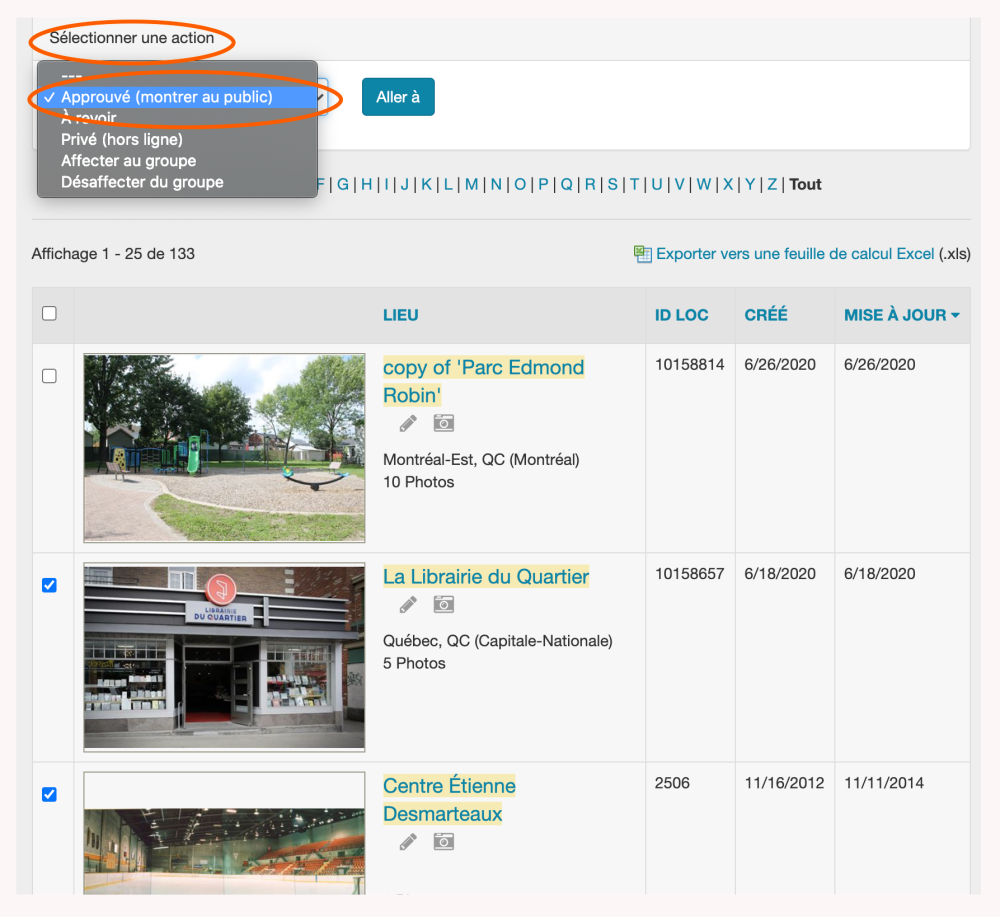Click the '10 Photos' count text
This screenshot has height=917, width=1000.
418,482
